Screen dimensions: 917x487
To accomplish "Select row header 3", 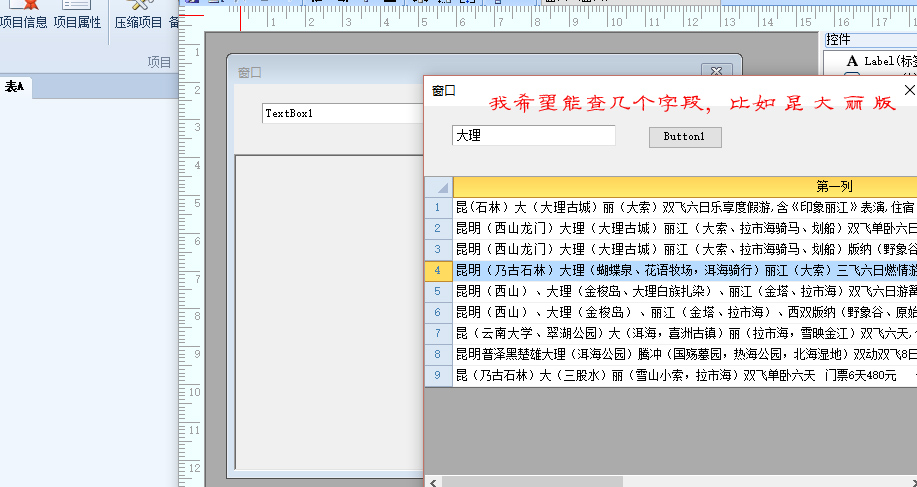I will click(439, 249).
